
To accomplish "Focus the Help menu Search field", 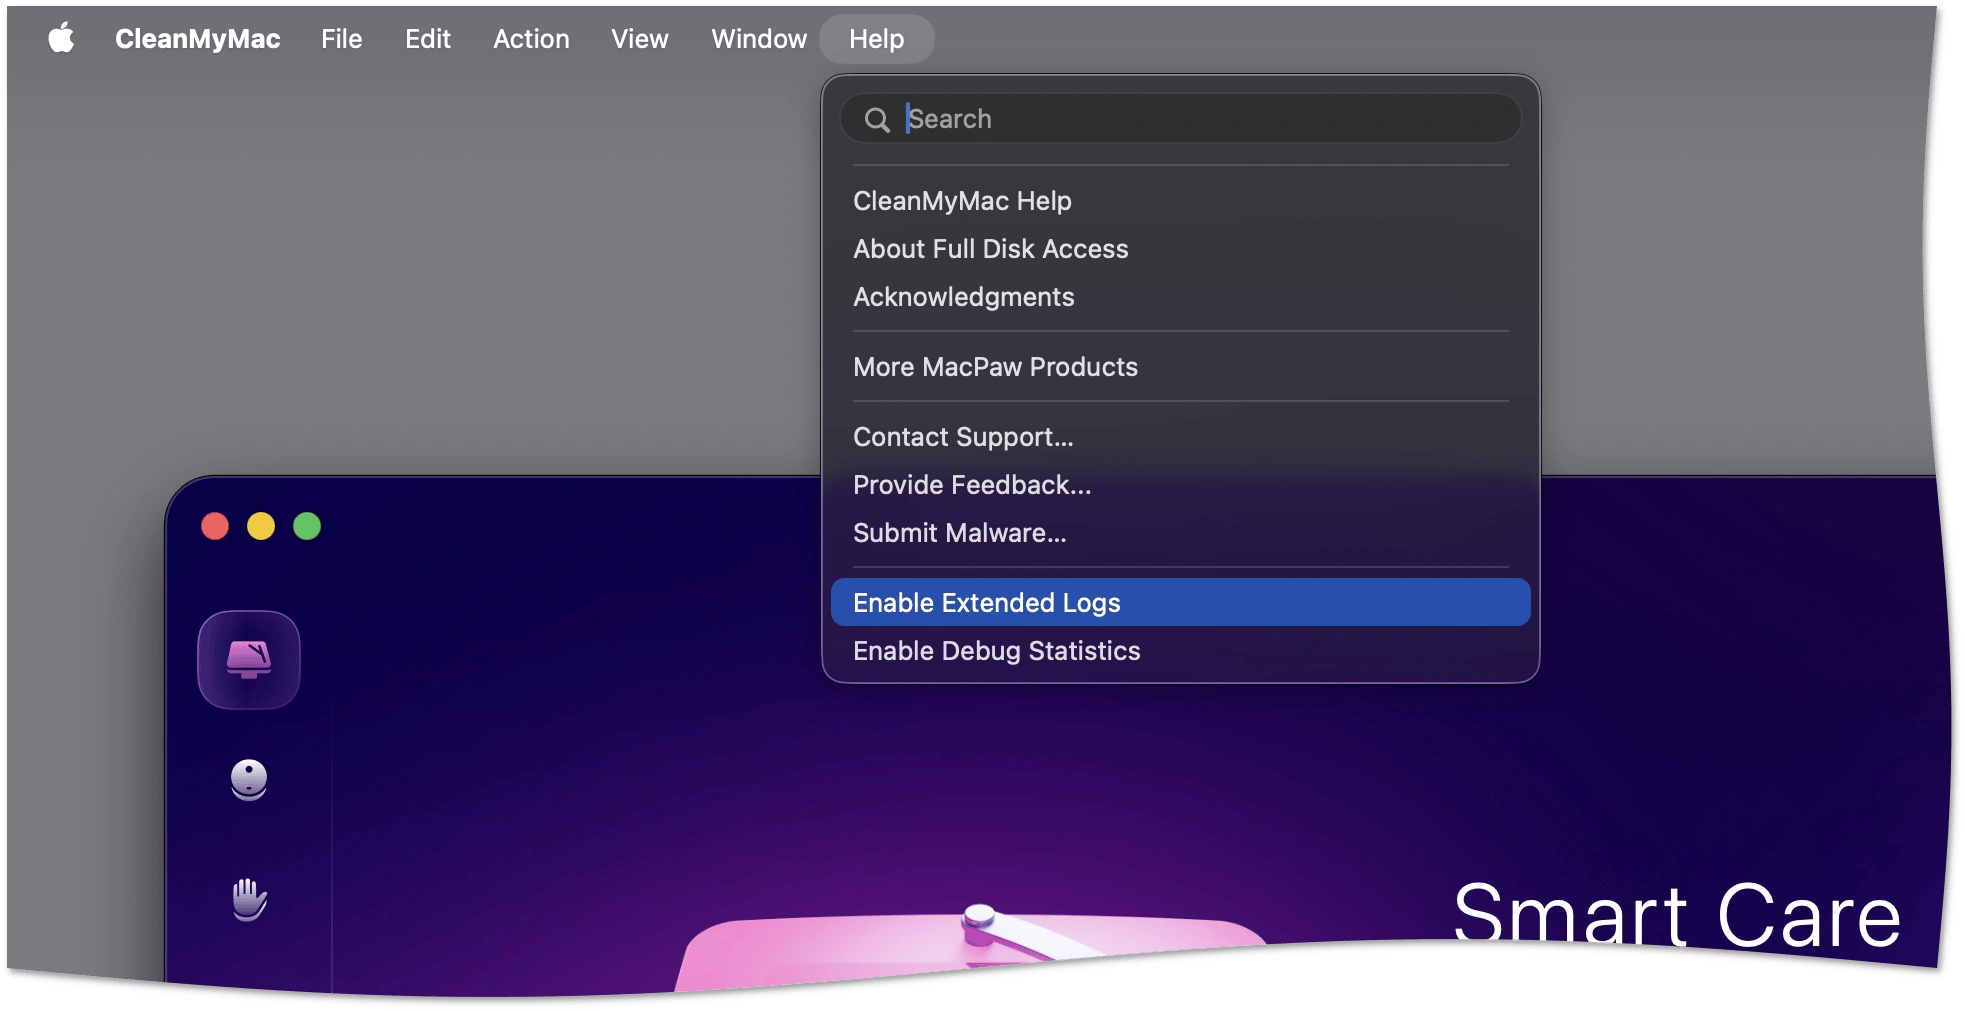I will (x=1181, y=119).
